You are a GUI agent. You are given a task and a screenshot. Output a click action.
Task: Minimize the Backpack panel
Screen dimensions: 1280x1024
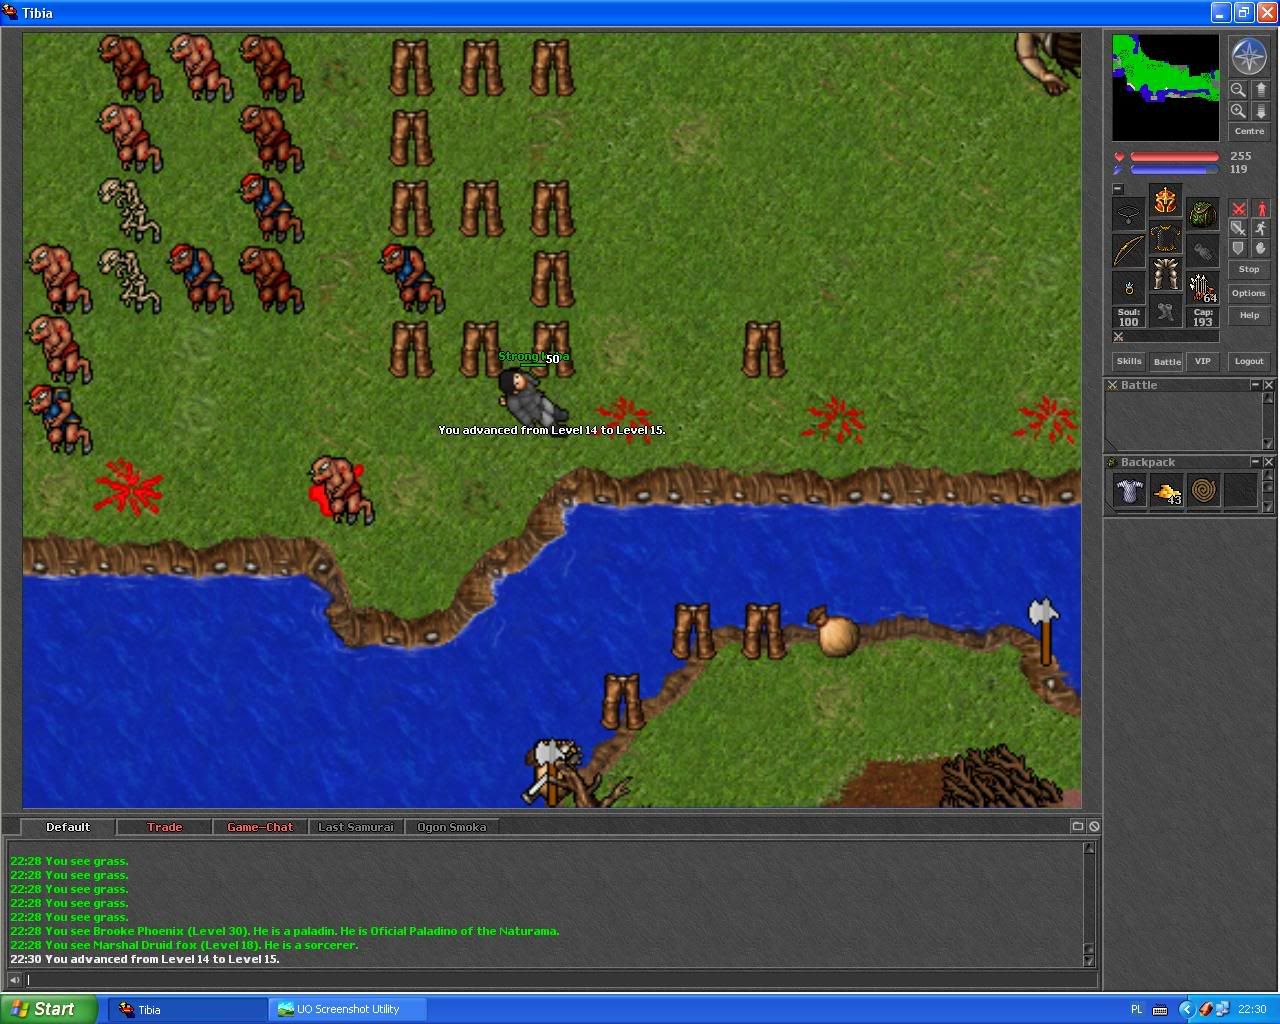[x=1255, y=462]
